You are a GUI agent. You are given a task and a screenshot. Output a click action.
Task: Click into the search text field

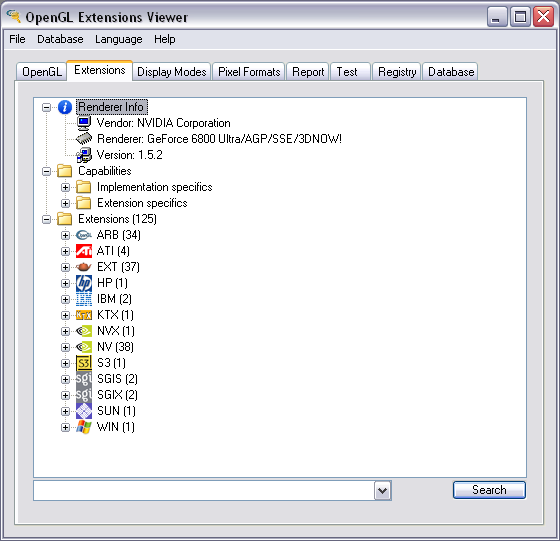point(204,491)
